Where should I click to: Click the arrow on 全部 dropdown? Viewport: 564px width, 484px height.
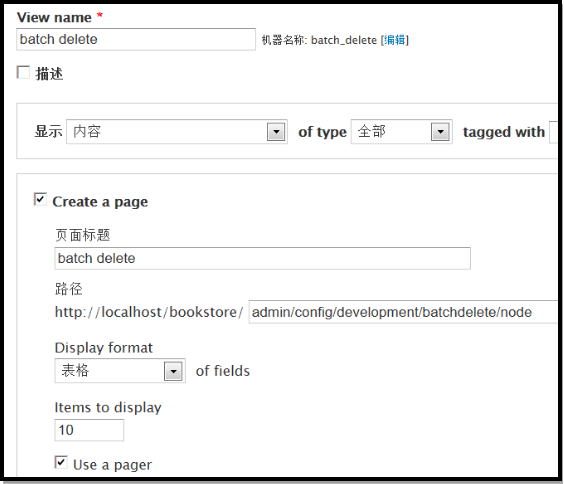coord(440,132)
